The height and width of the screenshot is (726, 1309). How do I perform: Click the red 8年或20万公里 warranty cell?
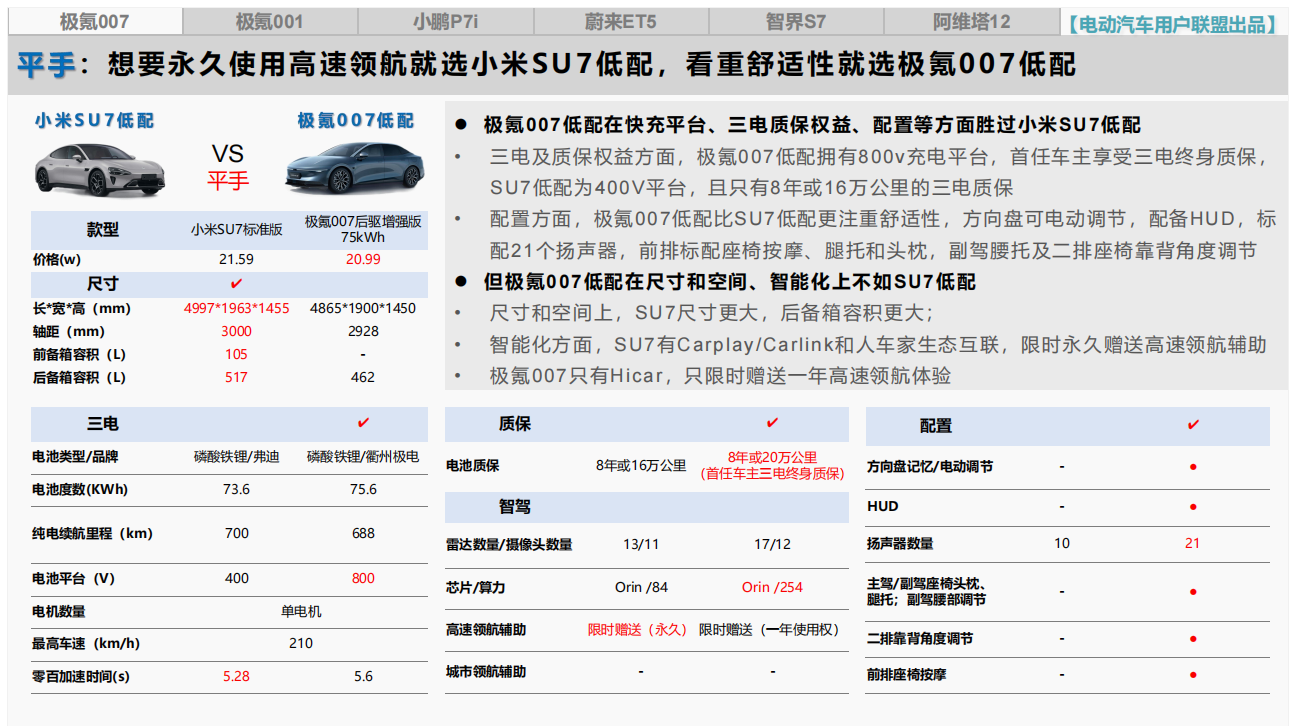[772, 465]
